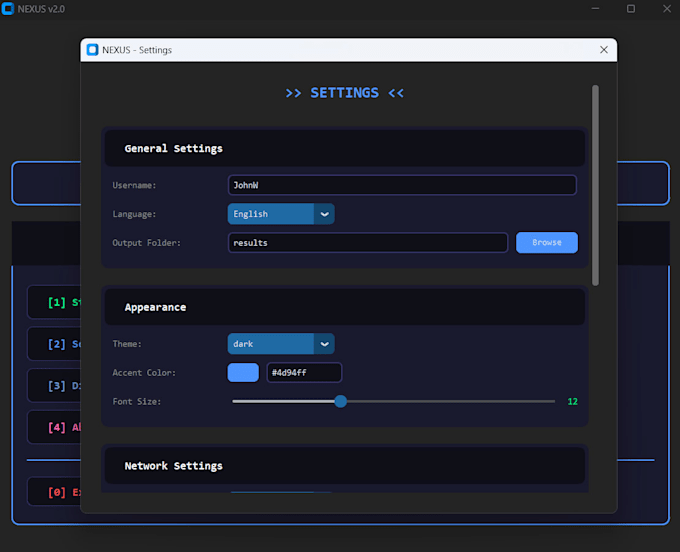
Task: Click the Username input field
Action: [402, 185]
